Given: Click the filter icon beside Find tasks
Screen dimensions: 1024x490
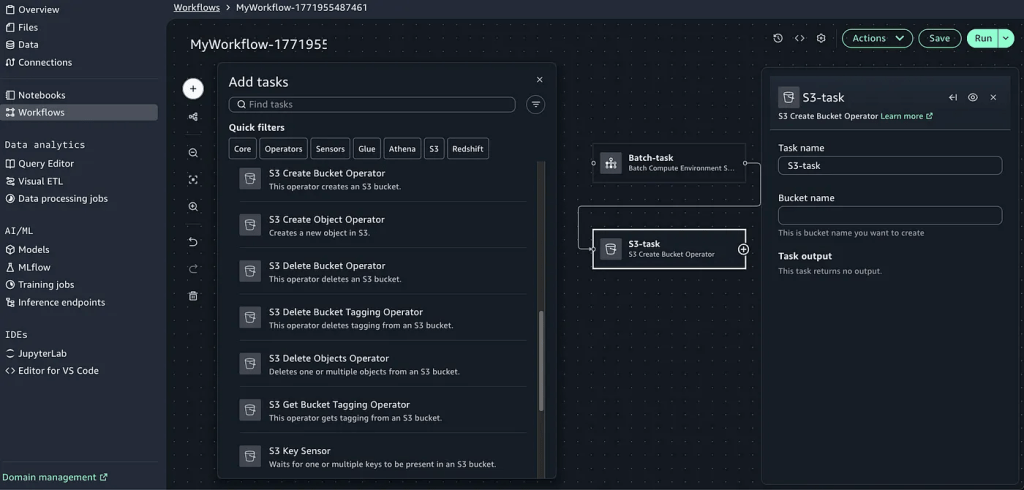Looking at the screenshot, I should pos(536,104).
